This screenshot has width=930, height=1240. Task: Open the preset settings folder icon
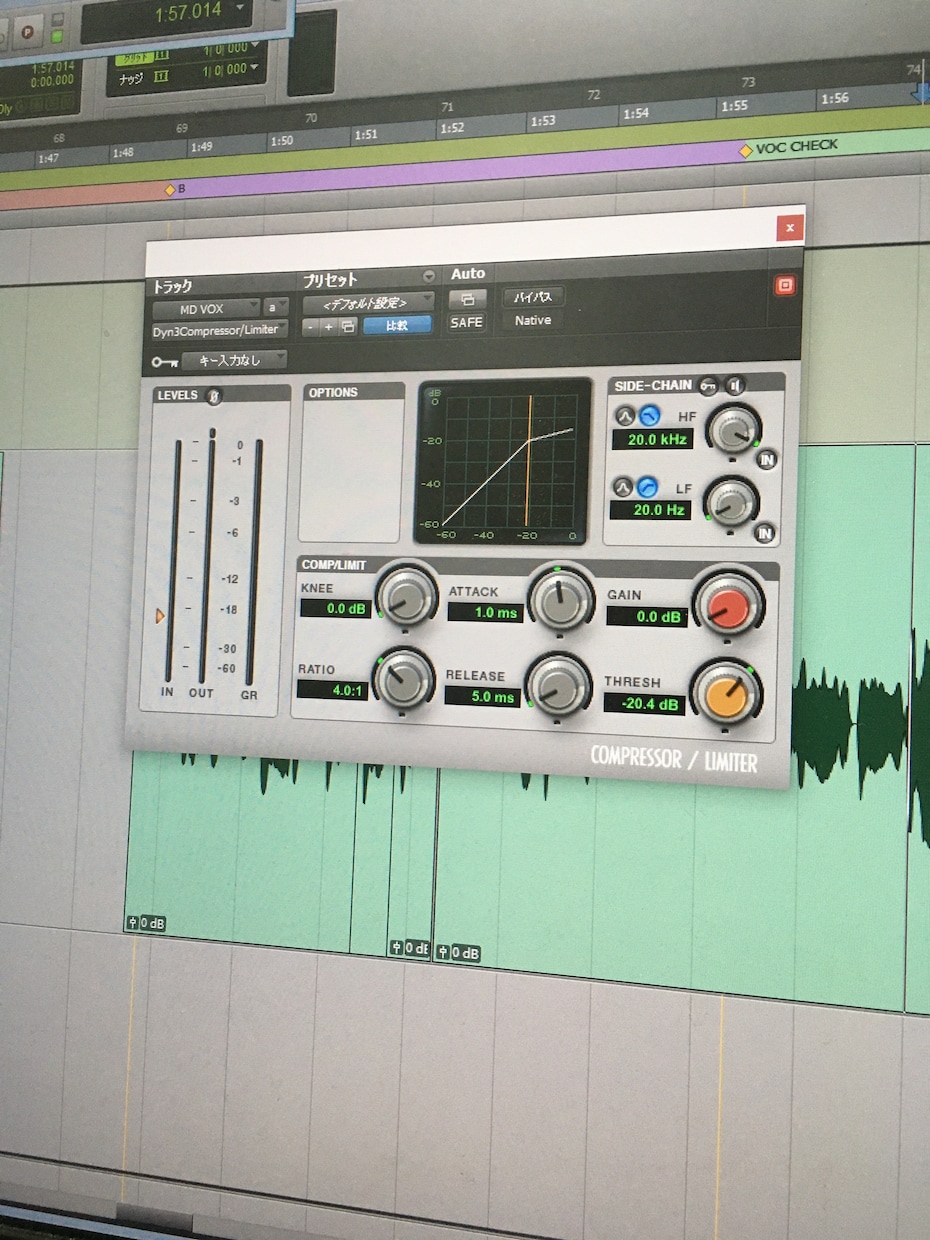point(347,326)
